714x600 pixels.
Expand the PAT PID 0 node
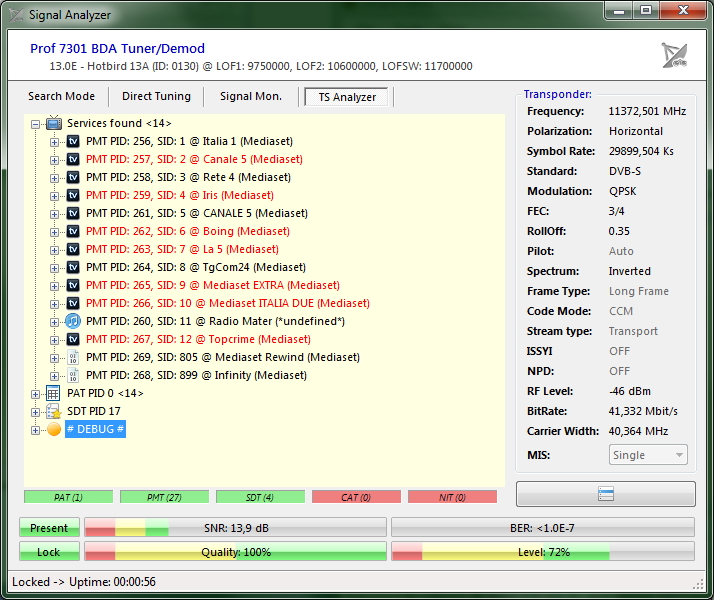tap(35, 394)
